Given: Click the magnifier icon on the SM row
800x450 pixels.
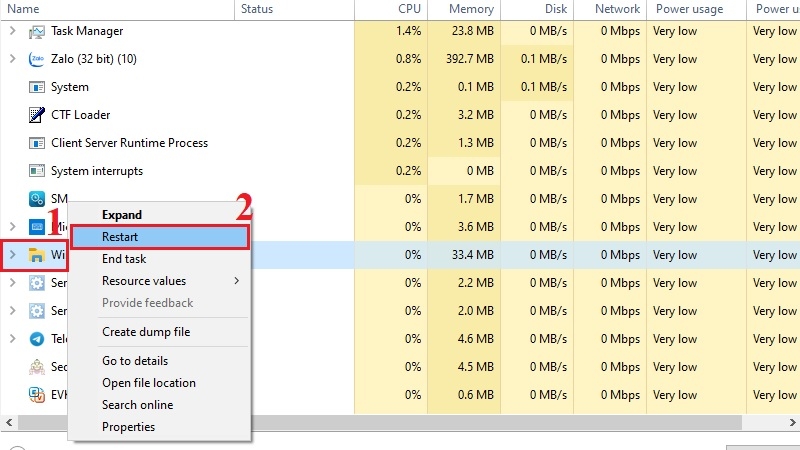Looking at the screenshot, I should (x=37, y=199).
